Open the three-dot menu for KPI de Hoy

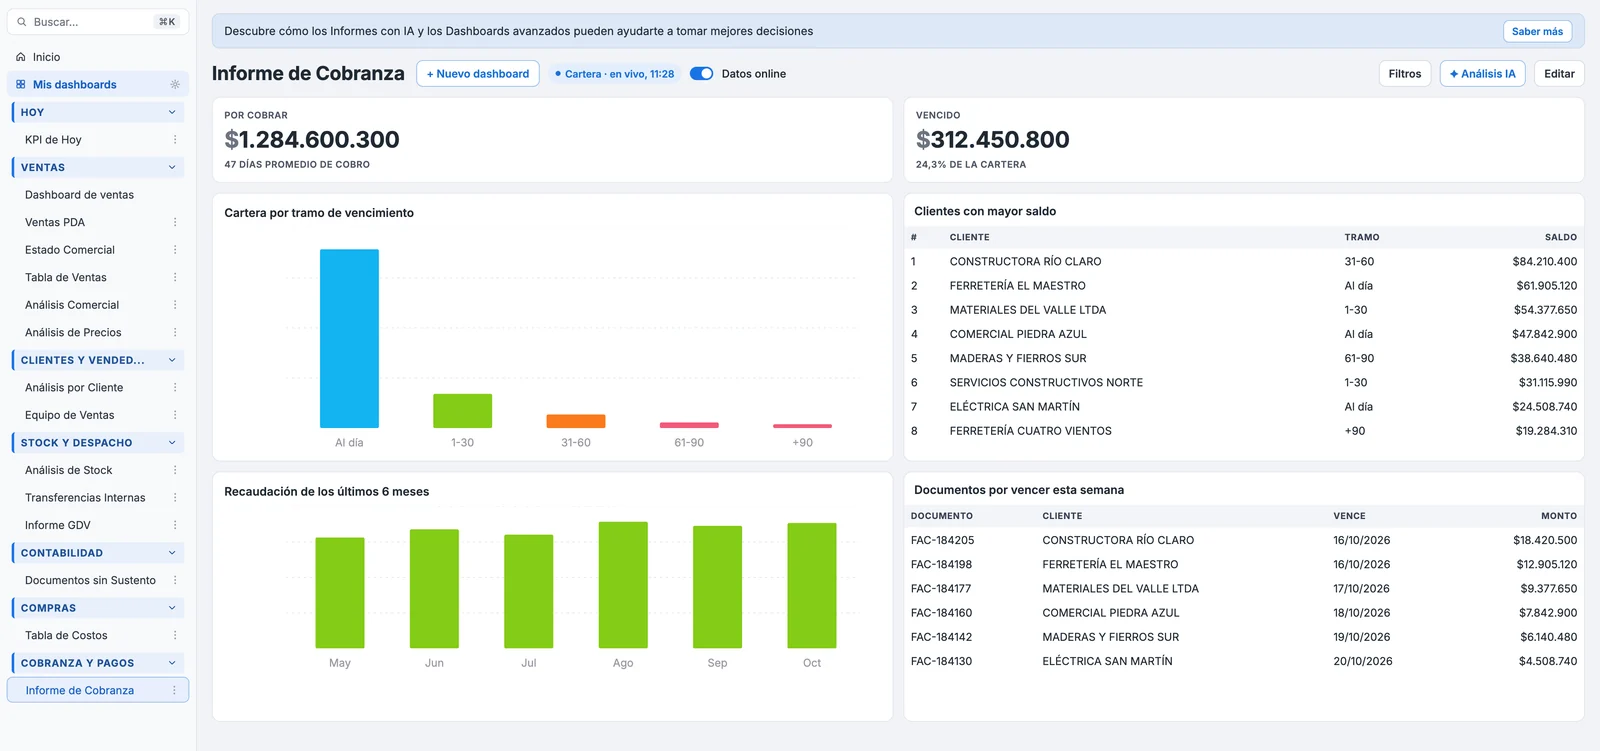tap(175, 140)
